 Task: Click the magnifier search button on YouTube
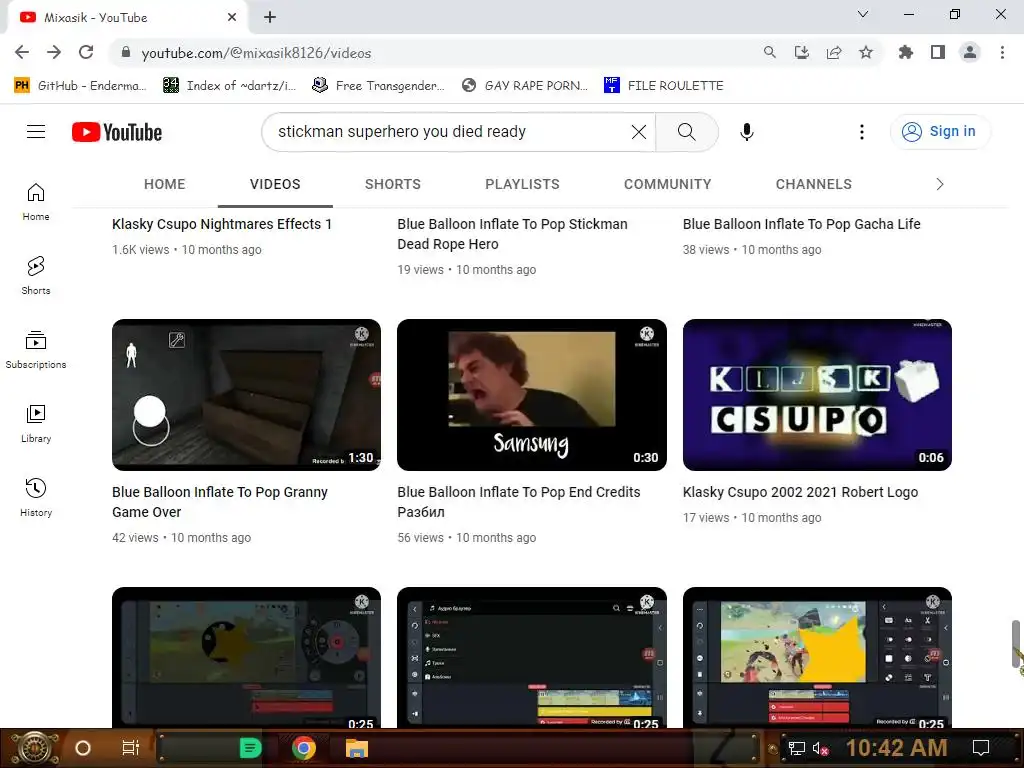686,132
